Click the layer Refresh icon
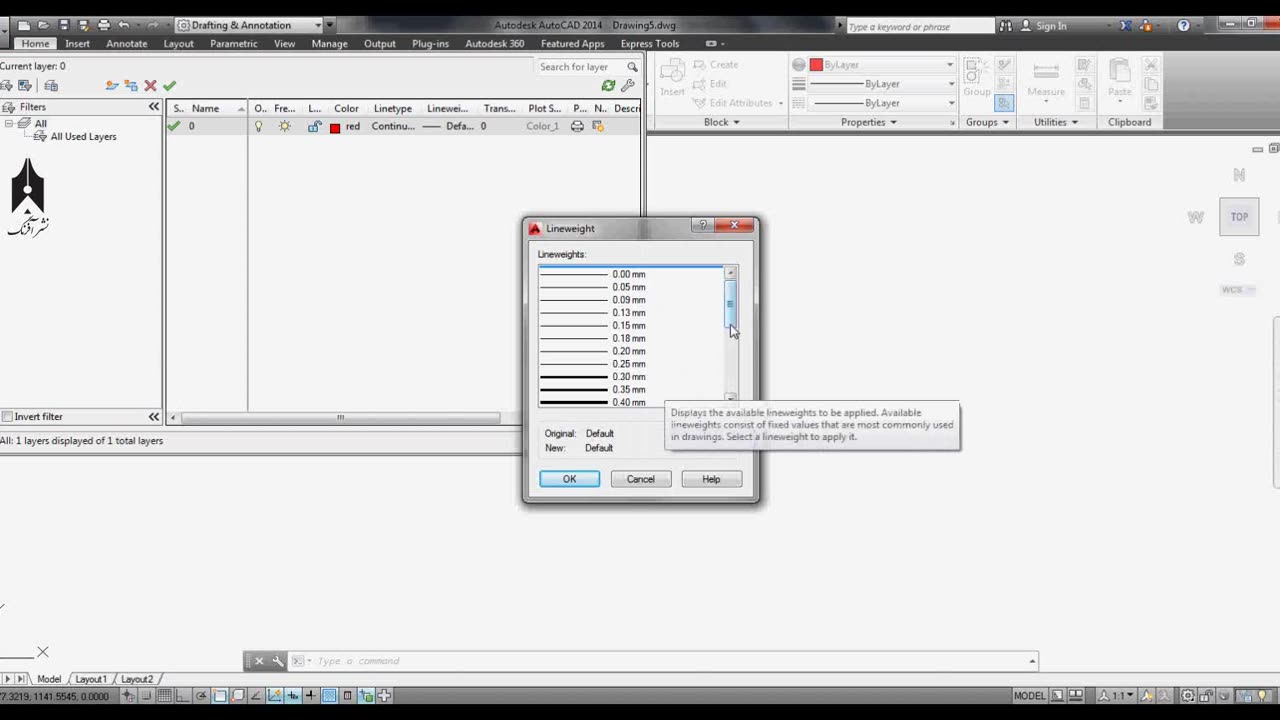Image resolution: width=1280 pixels, height=720 pixels. (608, 86)
